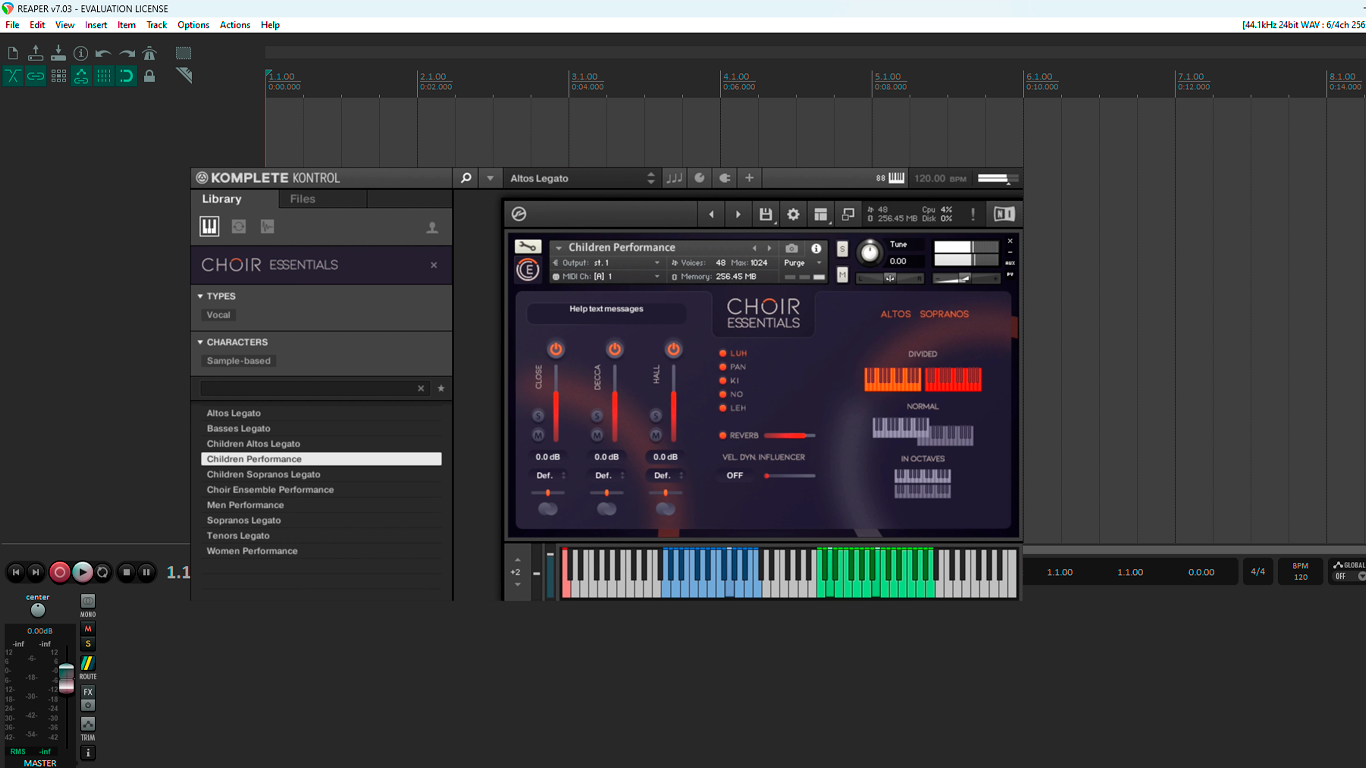The height and width of the screenshot is (768, 1366).
Task: Click Kontakt save floppy disk icon
Action: [765, 214]
